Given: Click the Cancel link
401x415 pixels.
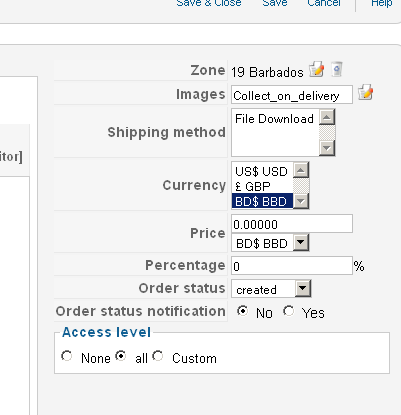Looking at the screenshot, I should click(324, 3).
